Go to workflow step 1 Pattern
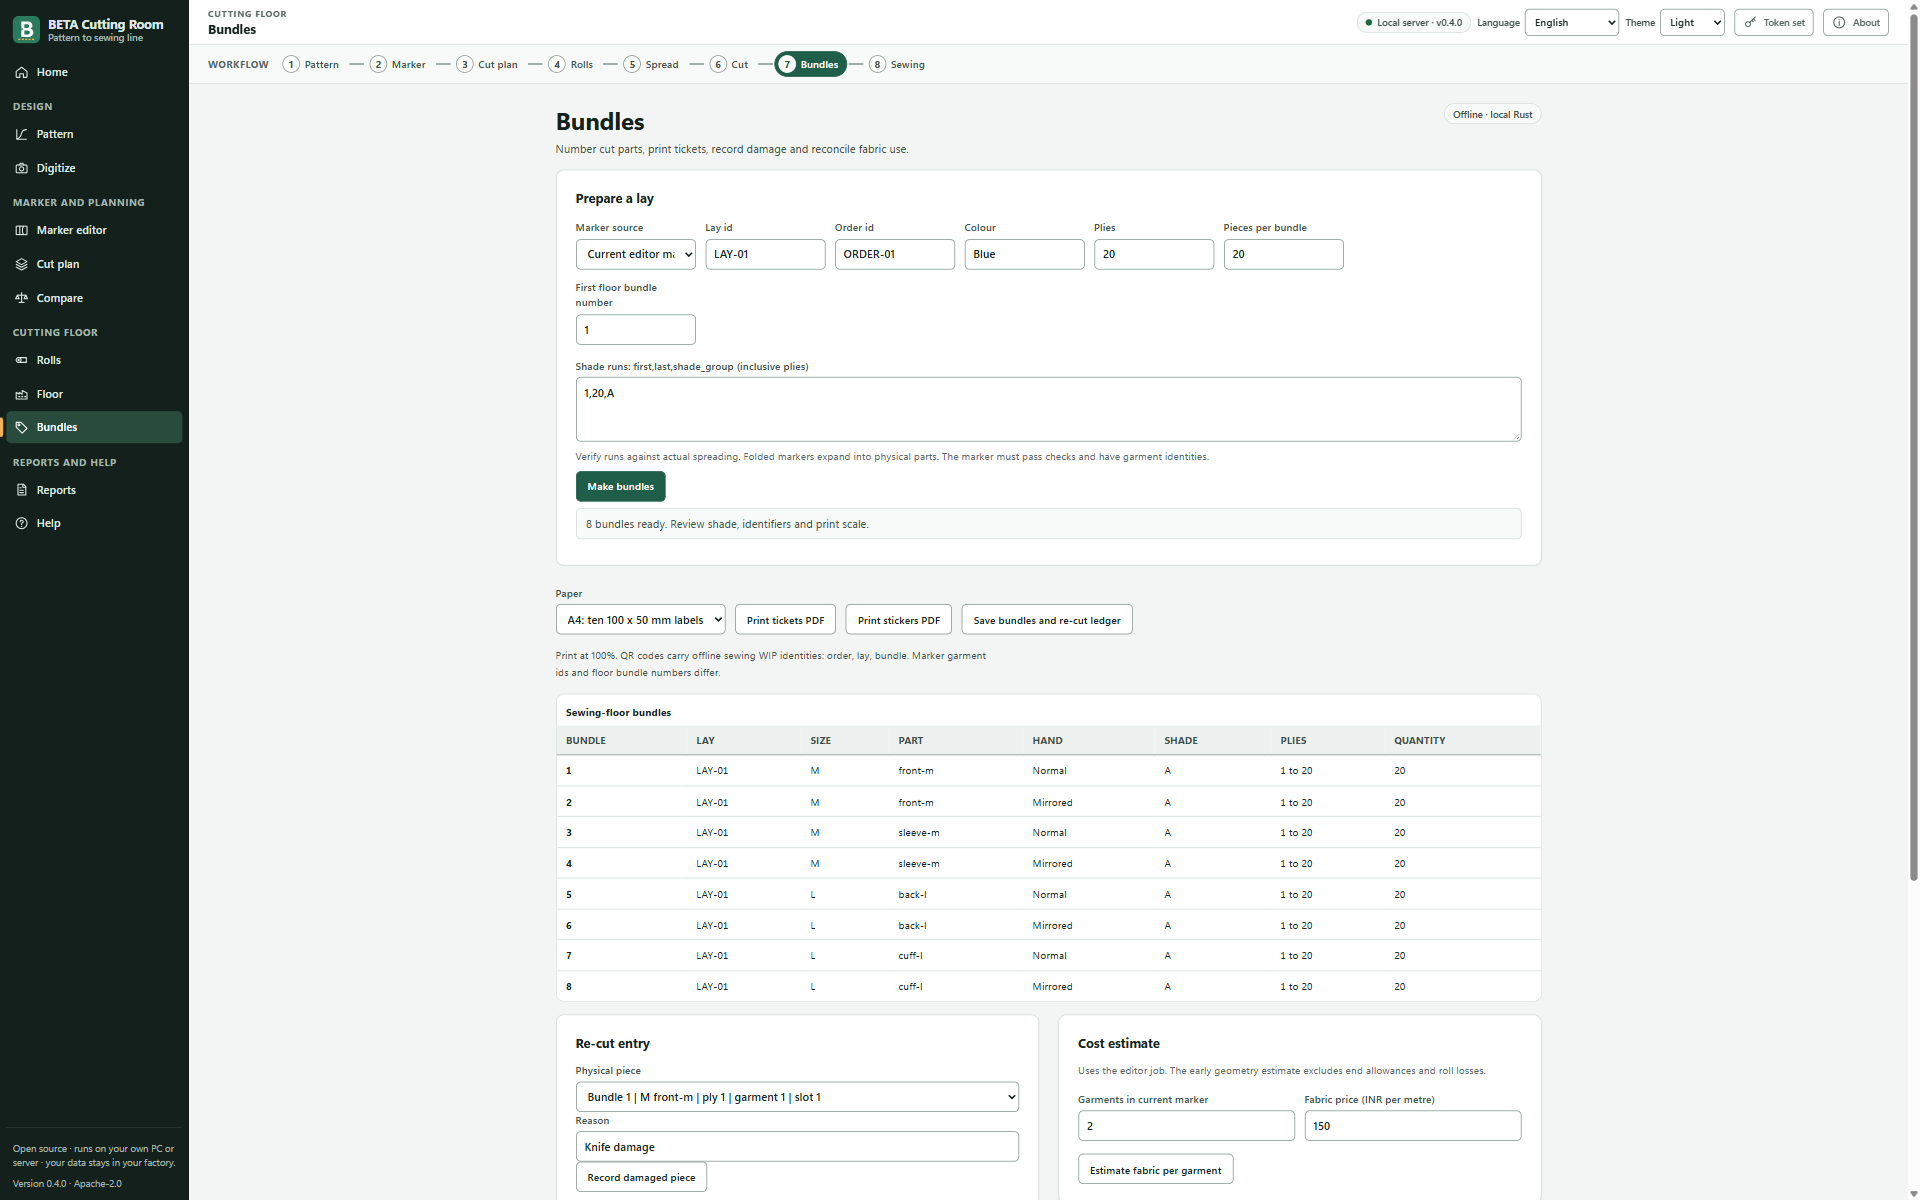 [312, 64]
